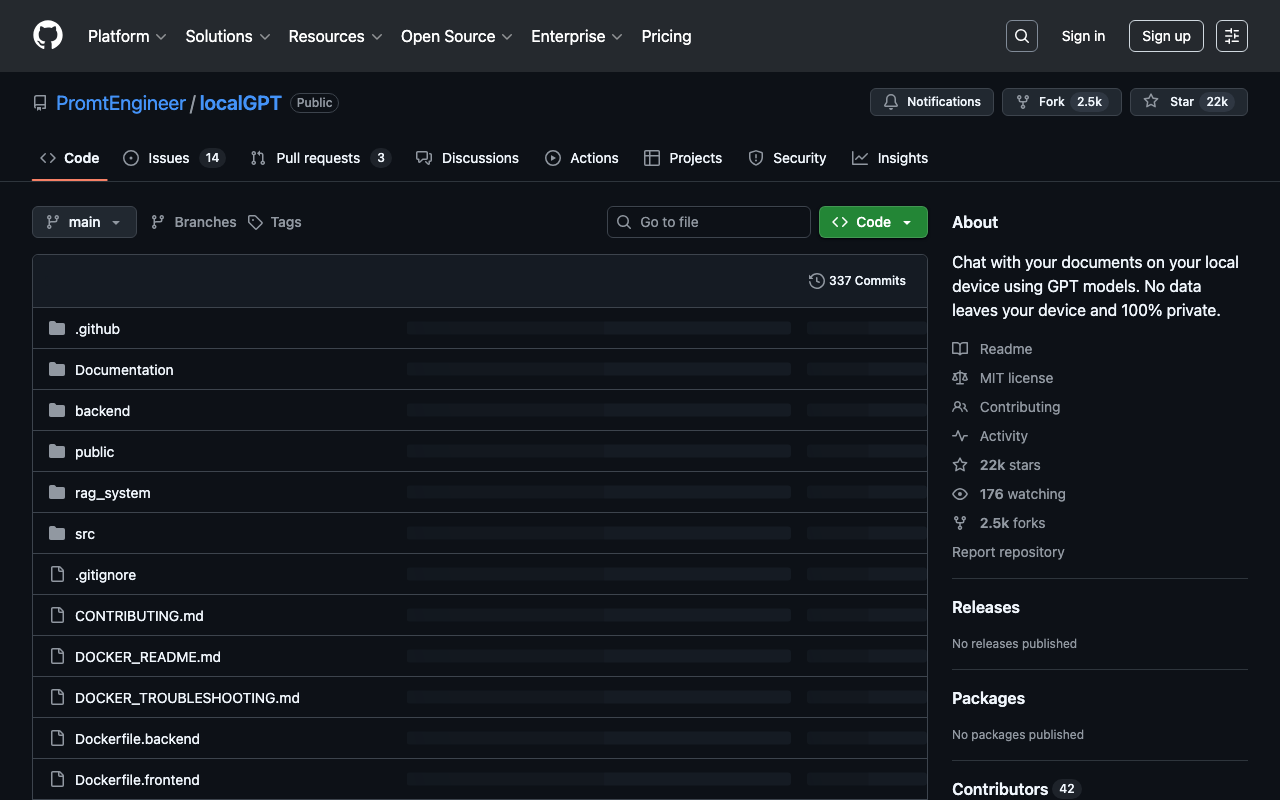Open the Tags list
Image resolution: width=1280 pixels, height=800 pixels.
click(275, 222)
